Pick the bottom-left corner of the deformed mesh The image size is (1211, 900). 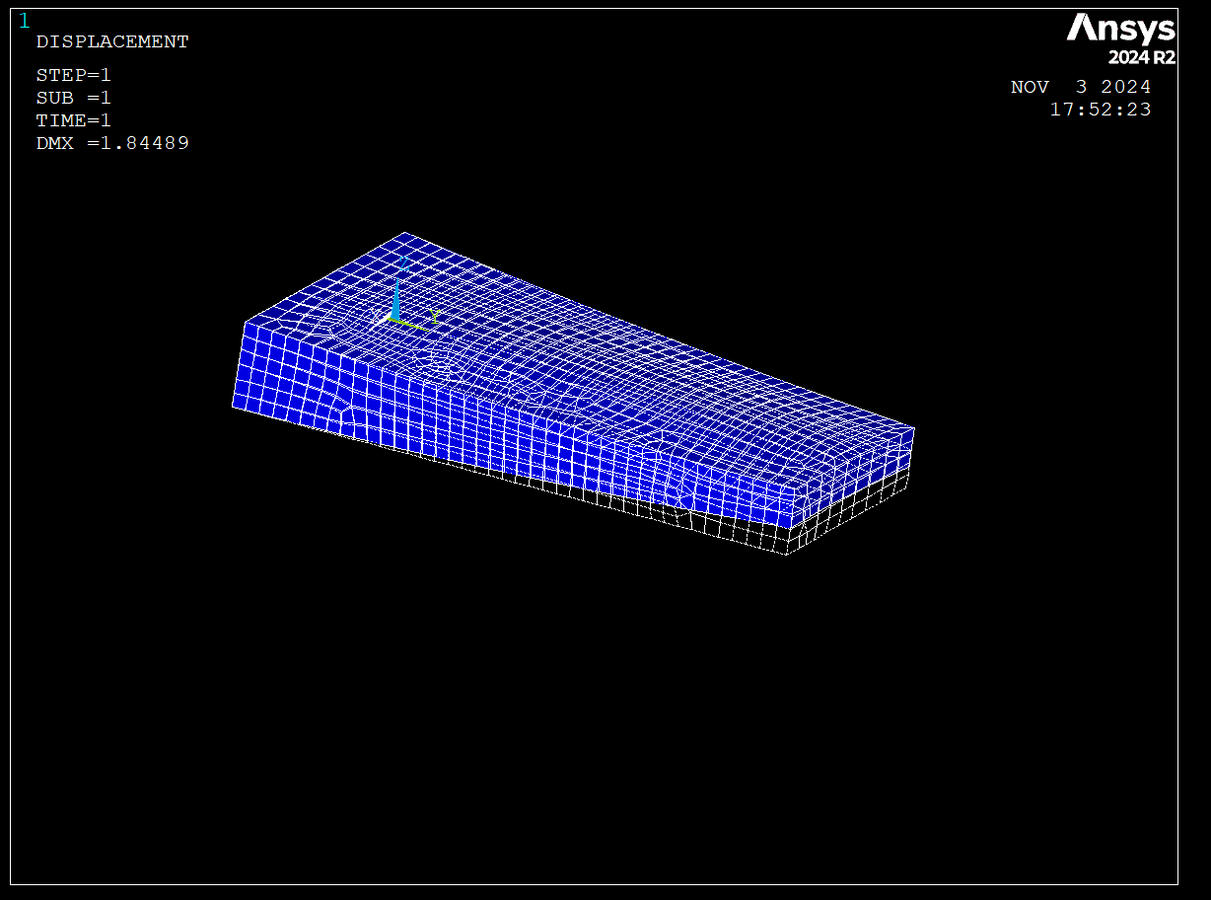tap(233, 406)
